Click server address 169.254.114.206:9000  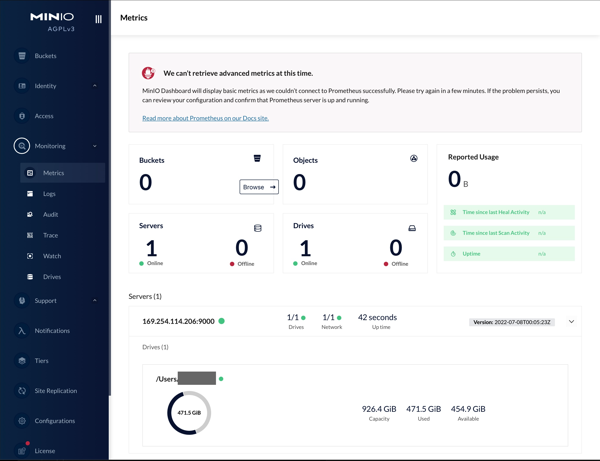coord(178,321)
